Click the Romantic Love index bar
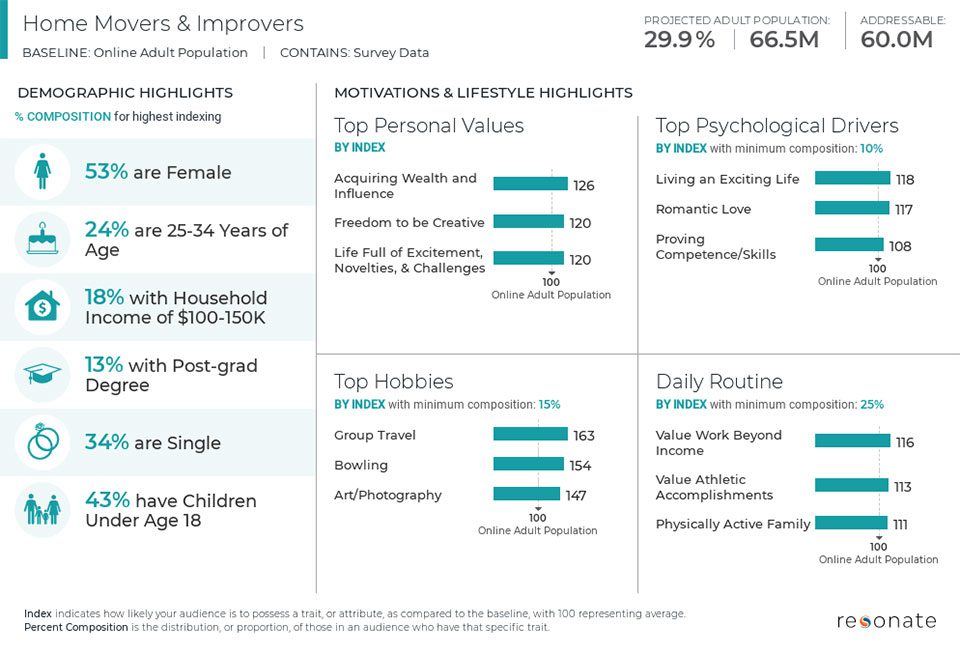The height and width of the screenshot is (654, 960). (851, 208)
